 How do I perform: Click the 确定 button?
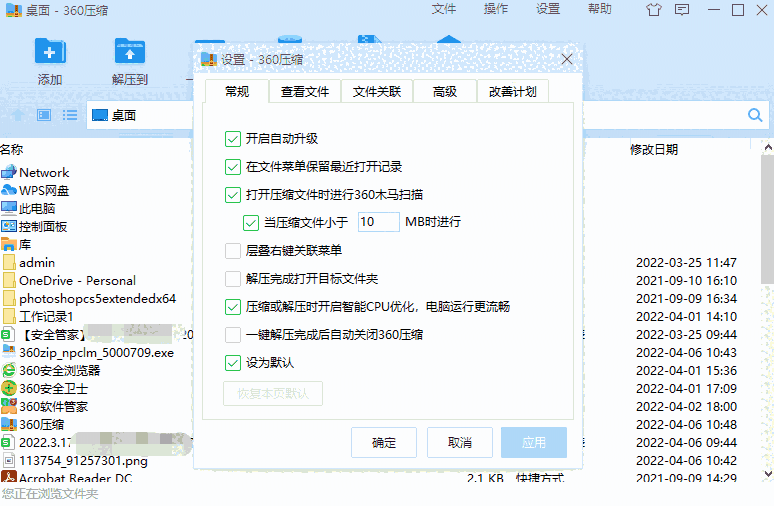[x=384, y=442]
